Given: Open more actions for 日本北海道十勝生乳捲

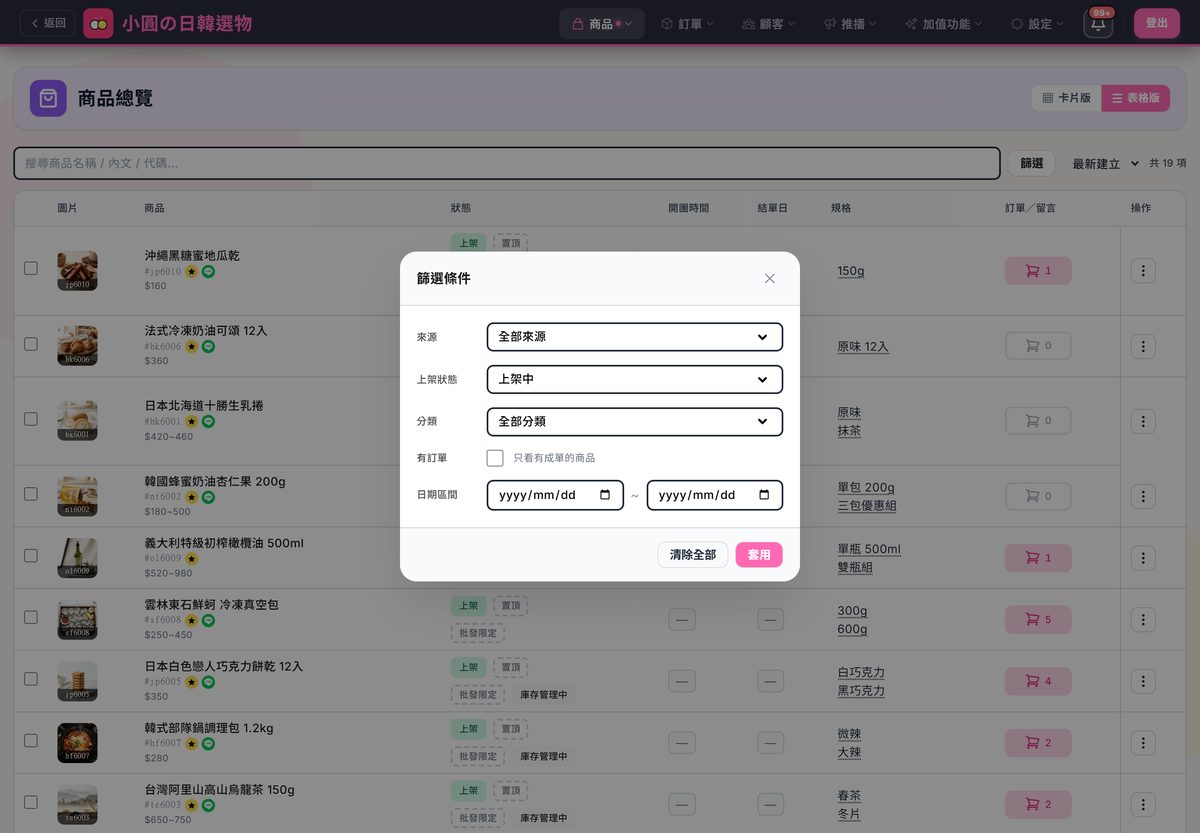Looking at the screenshot, I should click(x=1143, y=421).
